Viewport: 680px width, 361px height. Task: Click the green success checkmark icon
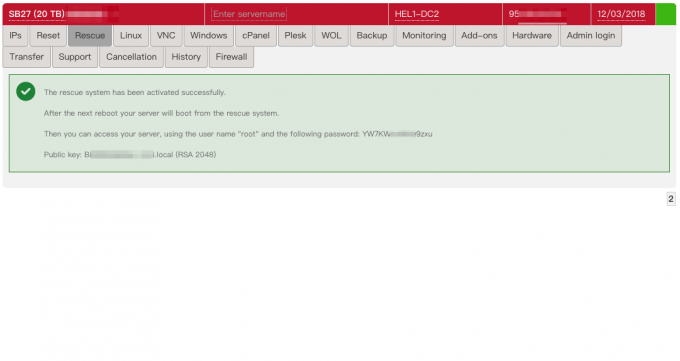point(26,92)
